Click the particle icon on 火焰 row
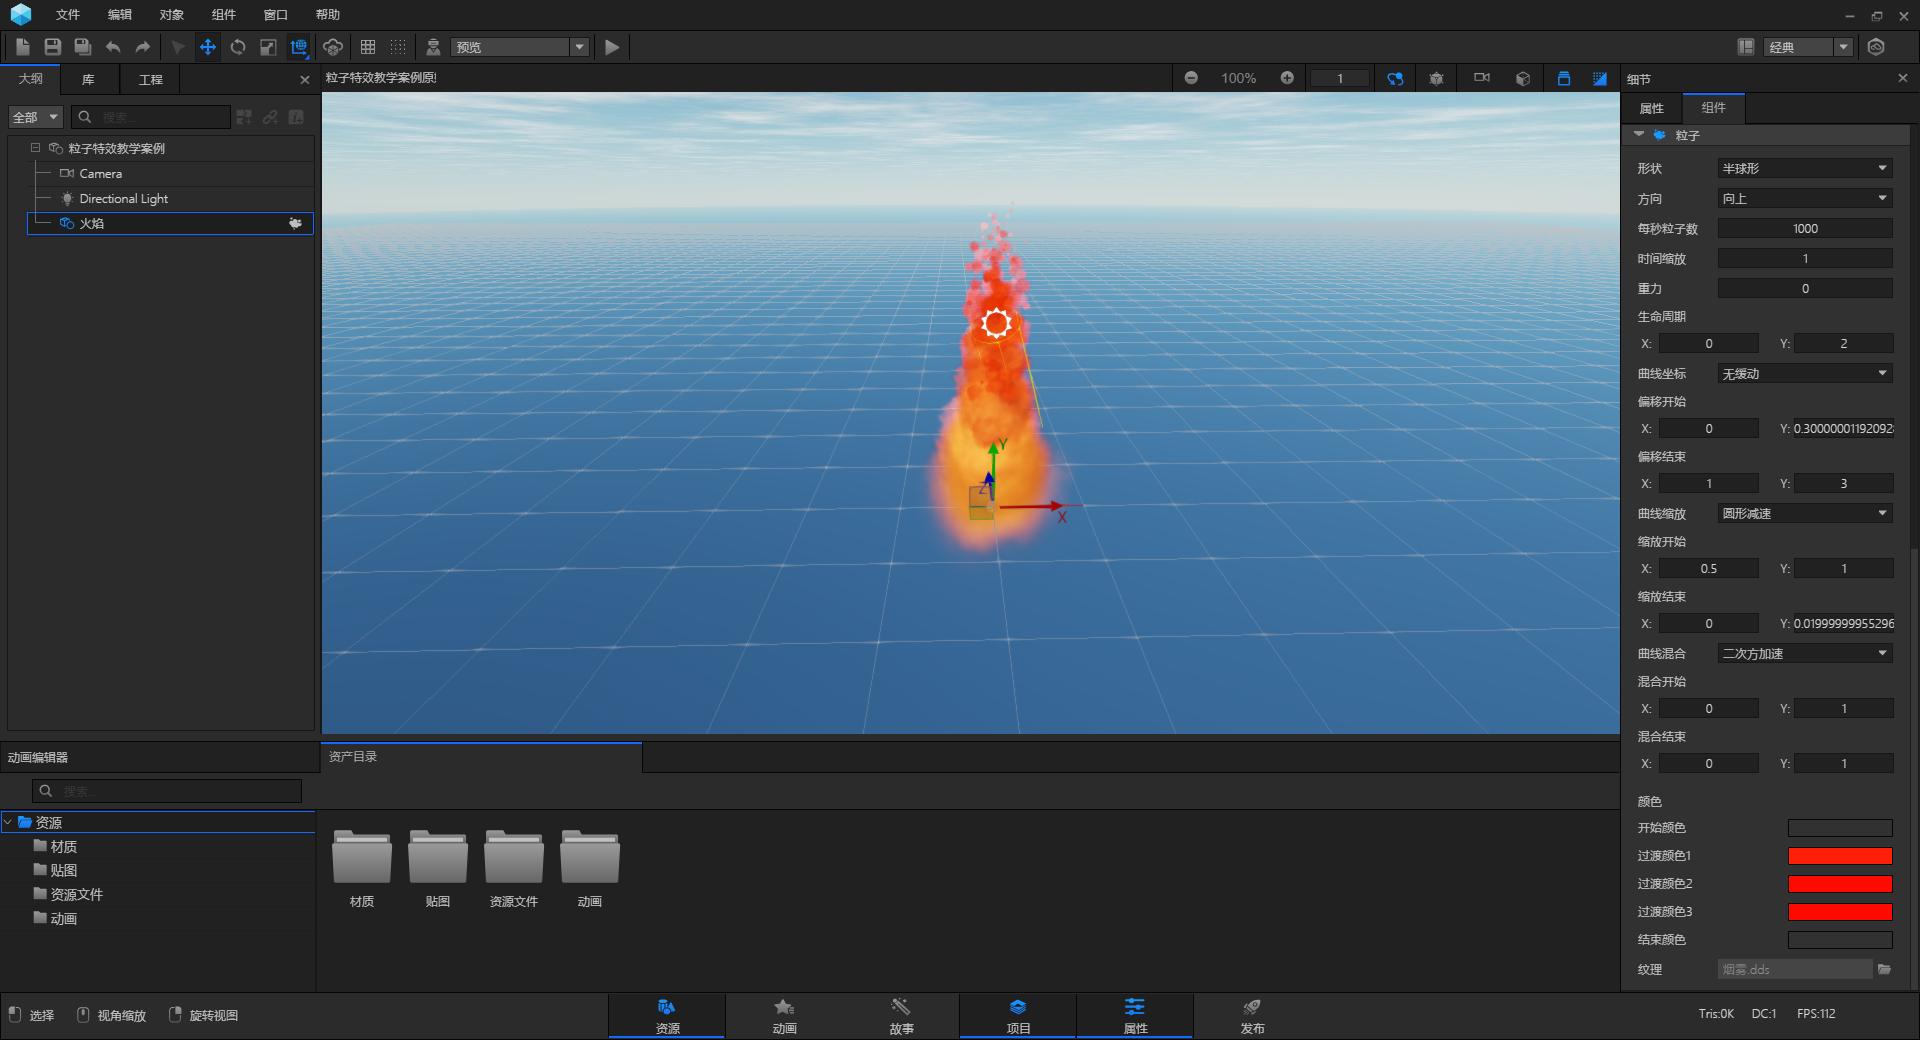Image resolution: width=1920 pixels, height=1040 pixels. [295, 223]
